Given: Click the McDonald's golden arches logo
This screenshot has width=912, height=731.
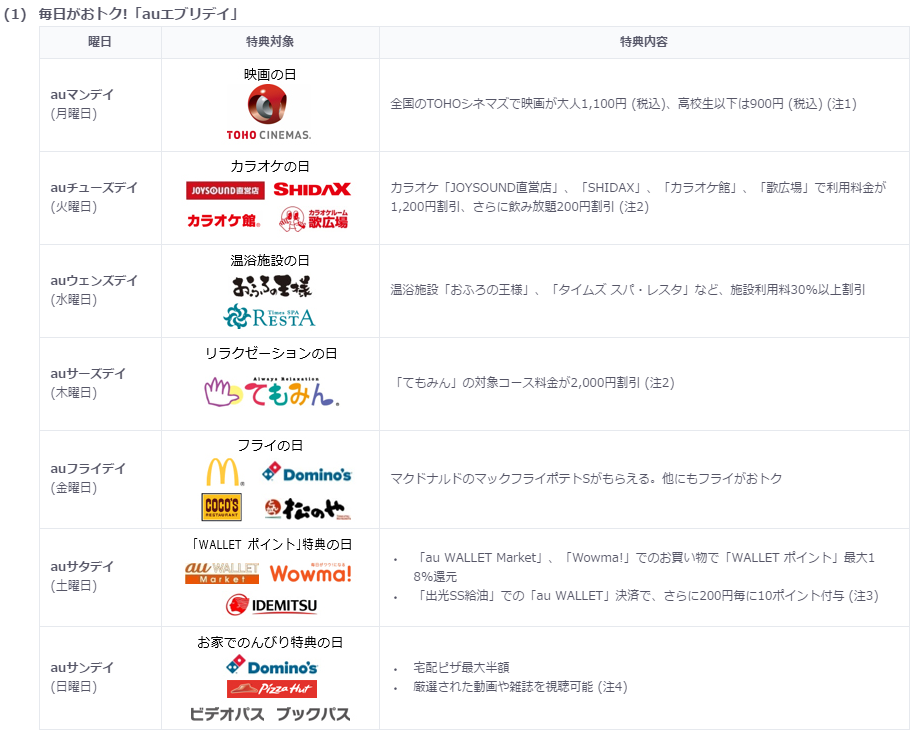Looking at the screenshot, I should (x=225, y=472).
